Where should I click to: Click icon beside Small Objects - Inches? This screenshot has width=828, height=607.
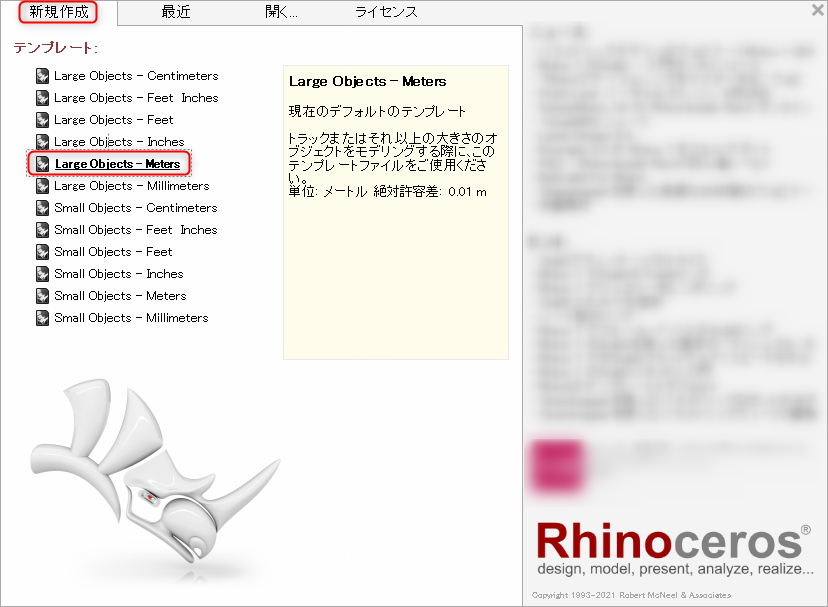pyautogui.click(x=43, y=274)
